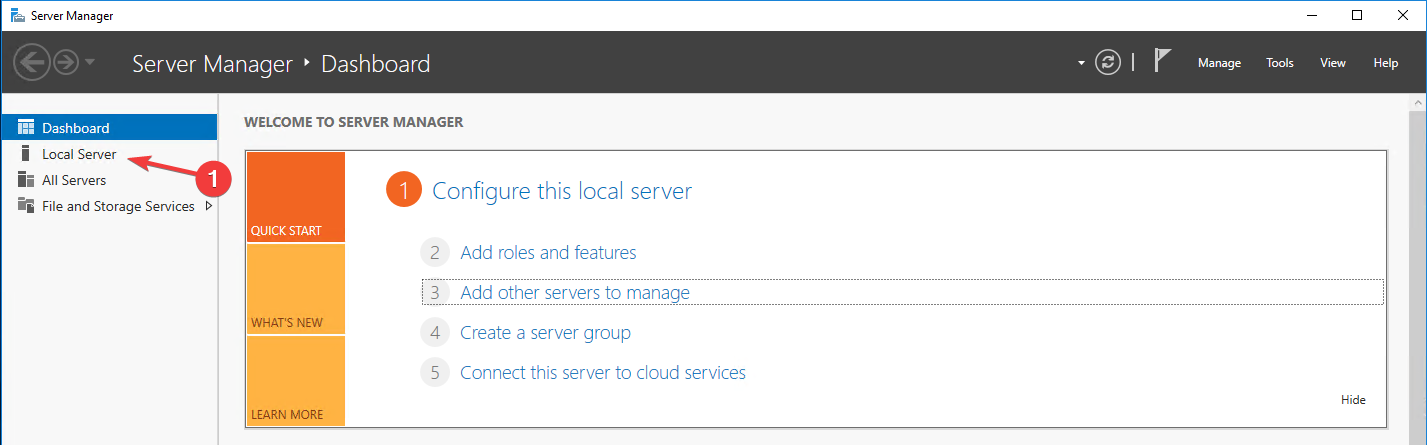This screenshot has height=445, width=1427.
Task: Minimize the Server Manager window
Action: (1311, 15)
